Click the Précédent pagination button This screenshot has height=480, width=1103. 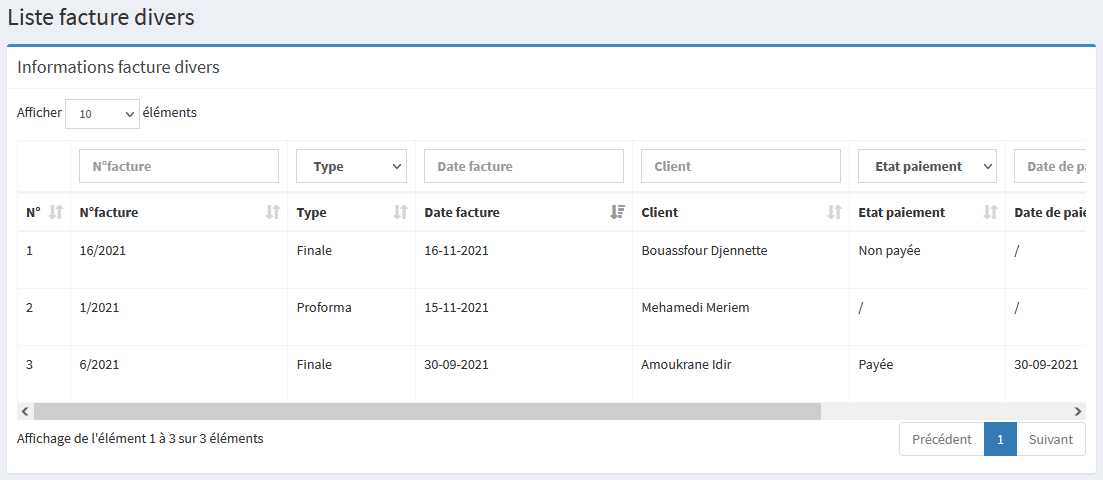(x=941, y=439)
